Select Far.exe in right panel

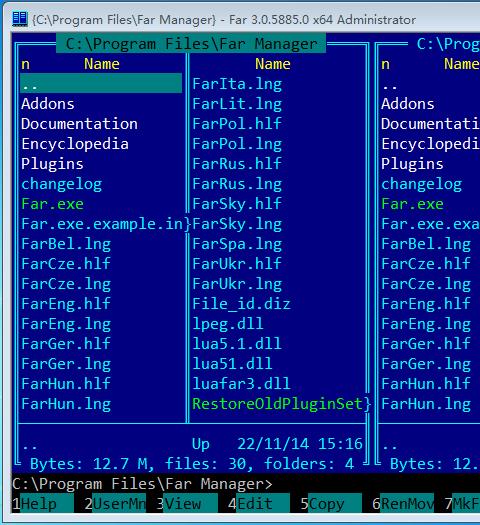(412, 204)
